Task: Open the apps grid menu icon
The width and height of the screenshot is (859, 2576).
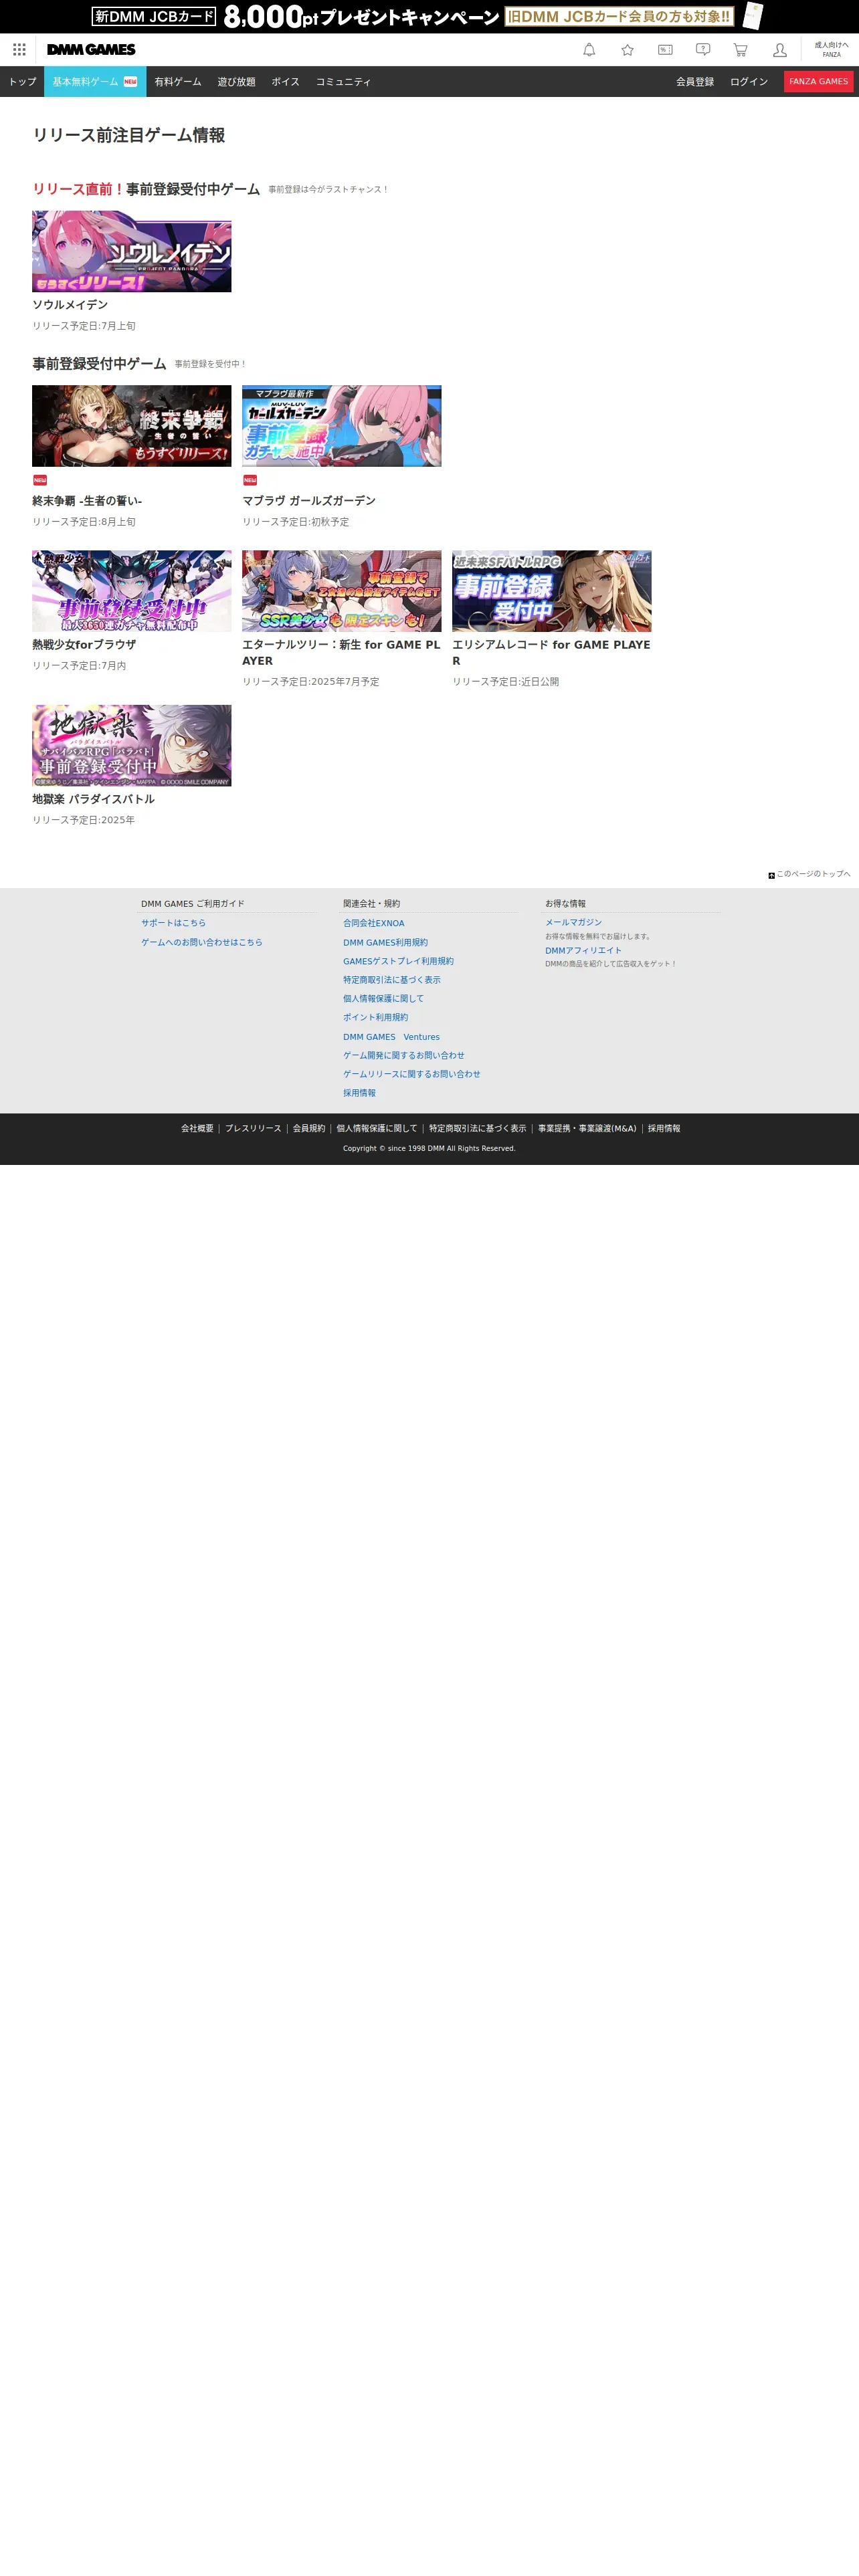Action: click(19, 50)
